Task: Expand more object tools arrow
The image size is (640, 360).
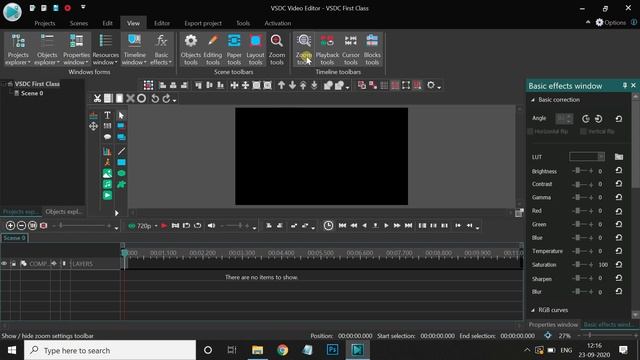Action: click(x=116, y=213)
